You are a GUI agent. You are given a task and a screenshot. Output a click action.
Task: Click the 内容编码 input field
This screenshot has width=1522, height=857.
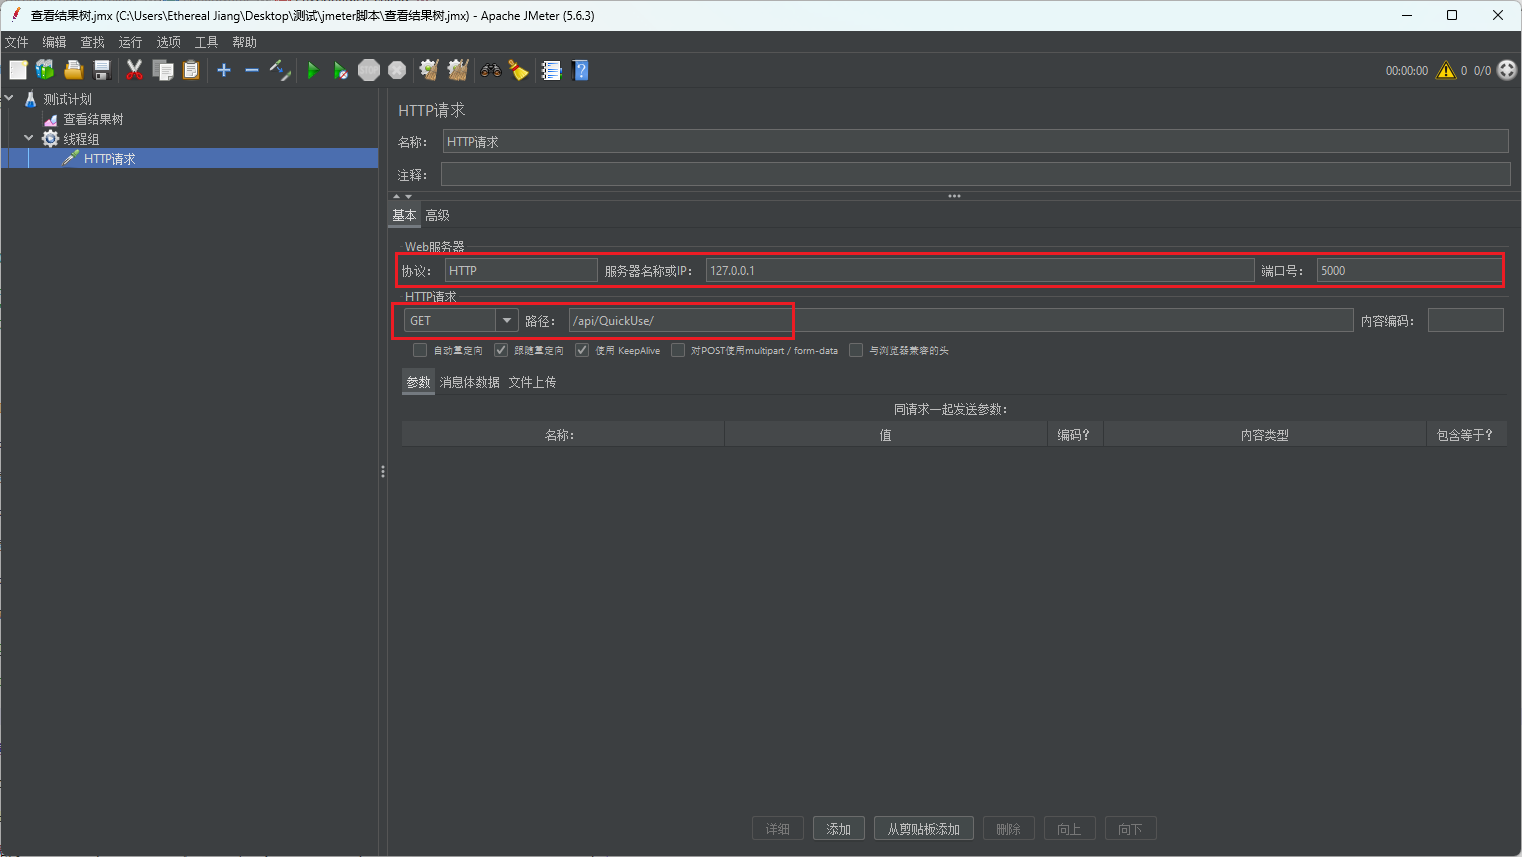click(x=1465, y=320)
